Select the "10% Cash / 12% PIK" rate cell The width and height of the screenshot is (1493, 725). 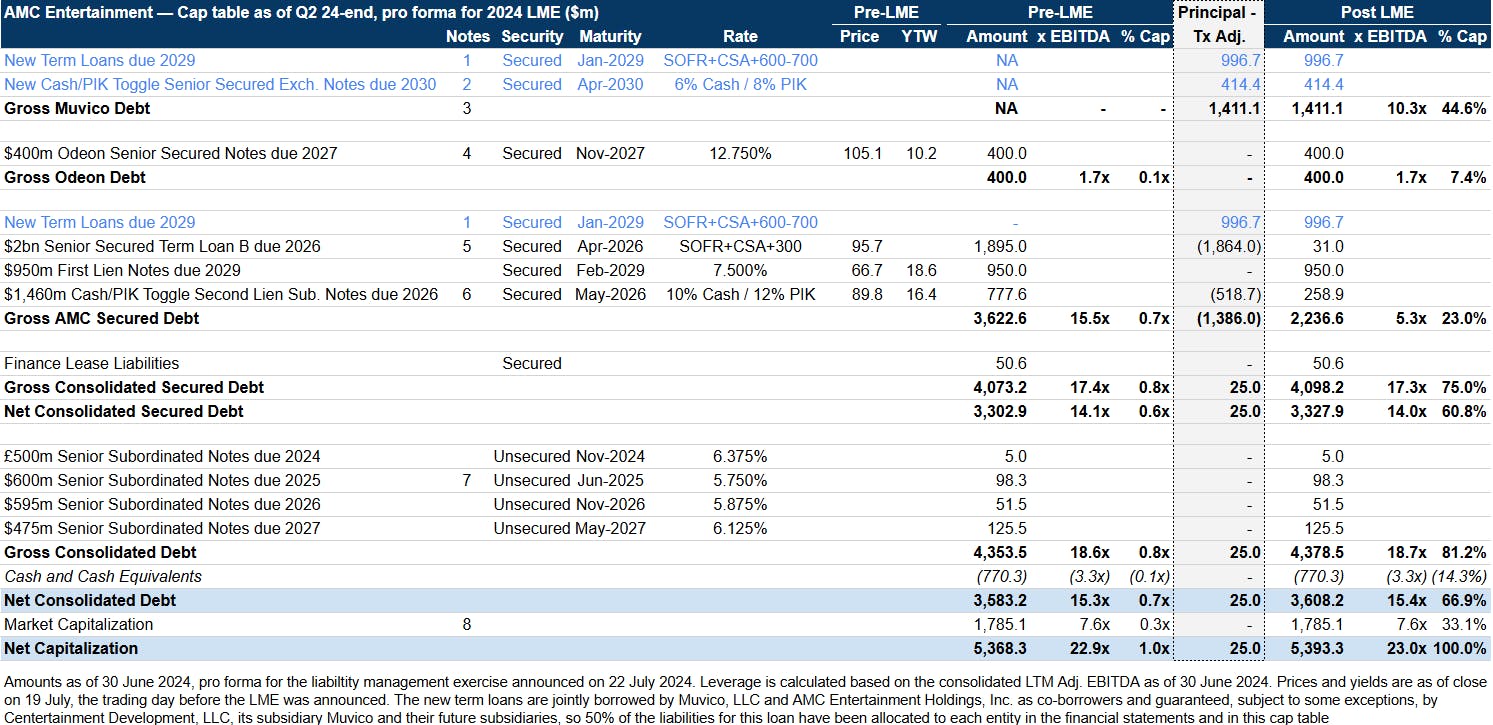pyautogui.click(x=740, y=294)
